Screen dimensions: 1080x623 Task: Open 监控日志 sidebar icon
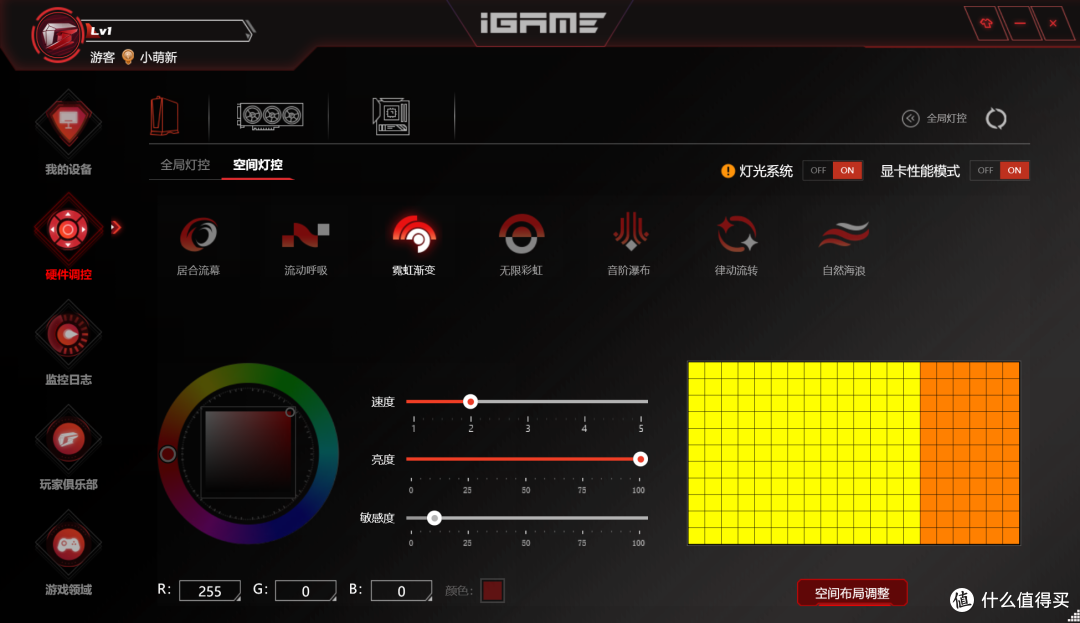click(x=68, y=335)
